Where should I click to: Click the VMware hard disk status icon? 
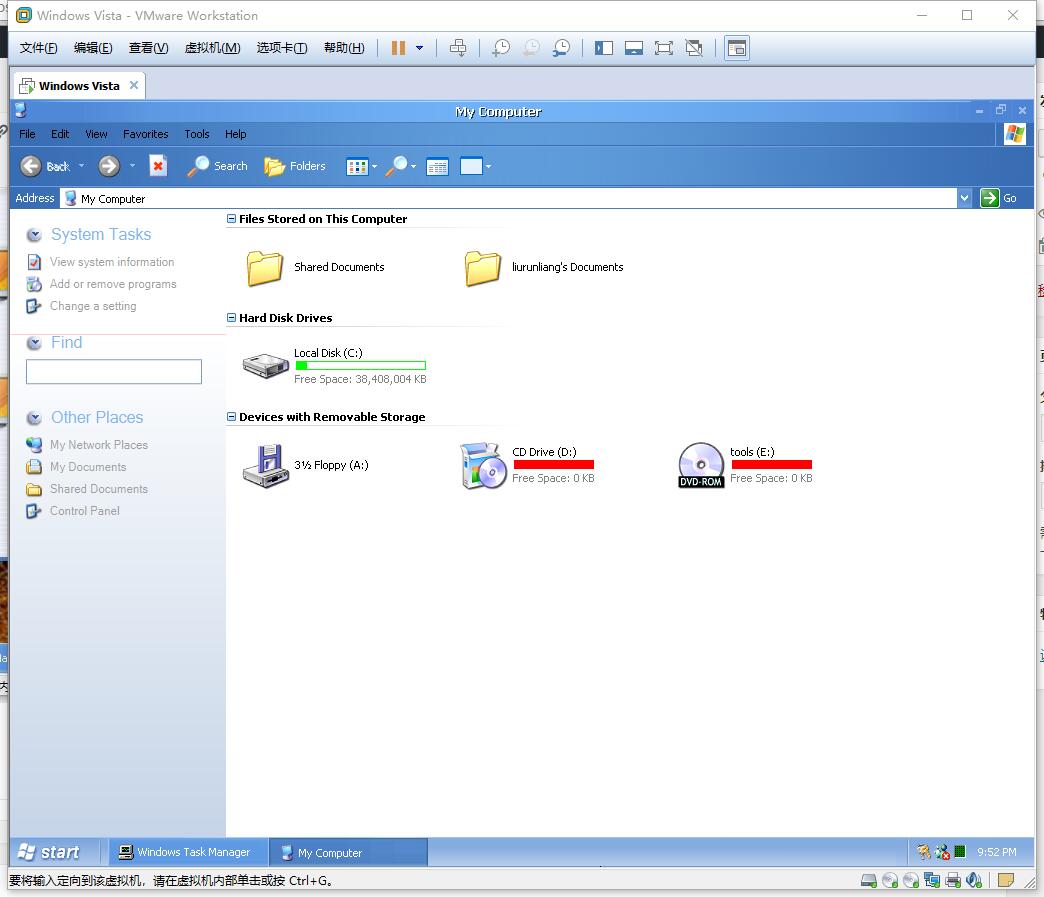point(869,880)
